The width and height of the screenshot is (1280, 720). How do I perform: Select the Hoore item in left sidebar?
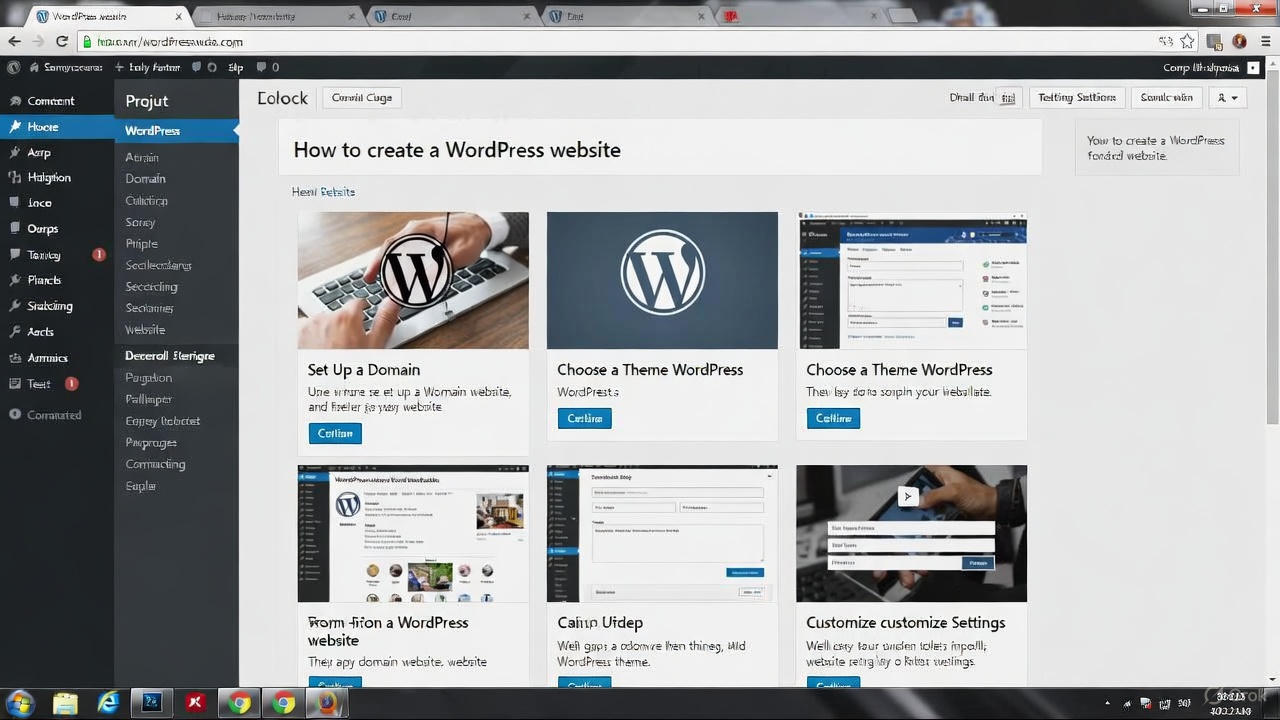[43, 127]
